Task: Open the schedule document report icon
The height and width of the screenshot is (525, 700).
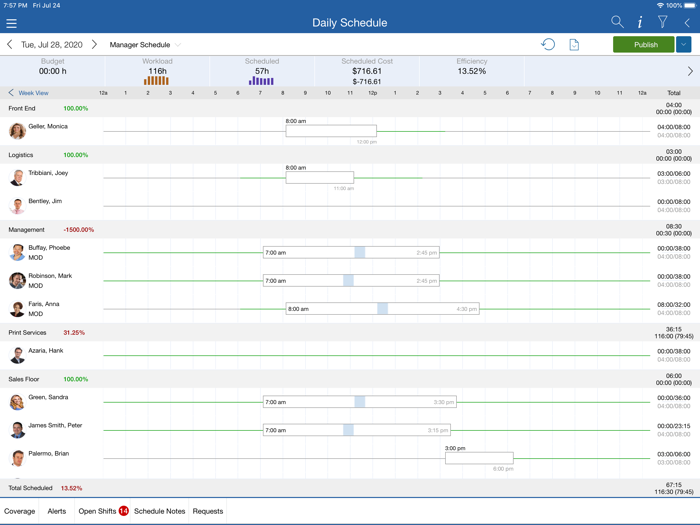Action: pyautogui.click(x=574, y=45)
